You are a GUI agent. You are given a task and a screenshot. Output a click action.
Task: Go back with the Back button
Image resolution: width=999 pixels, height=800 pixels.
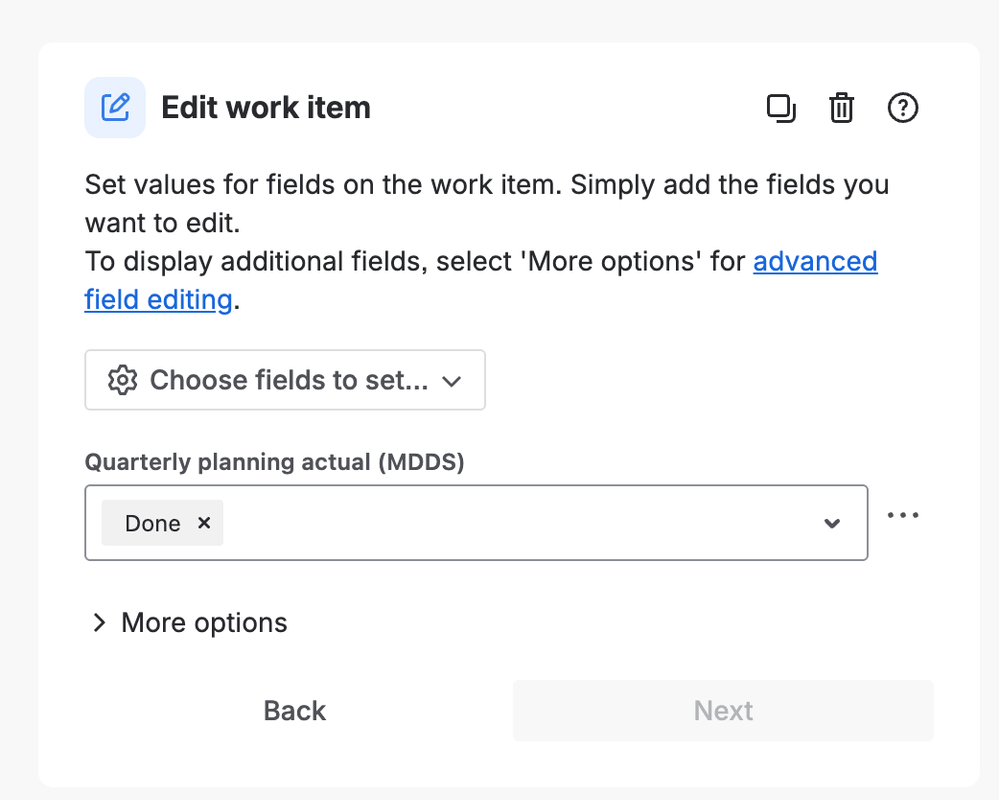click(x=295, y=711)
